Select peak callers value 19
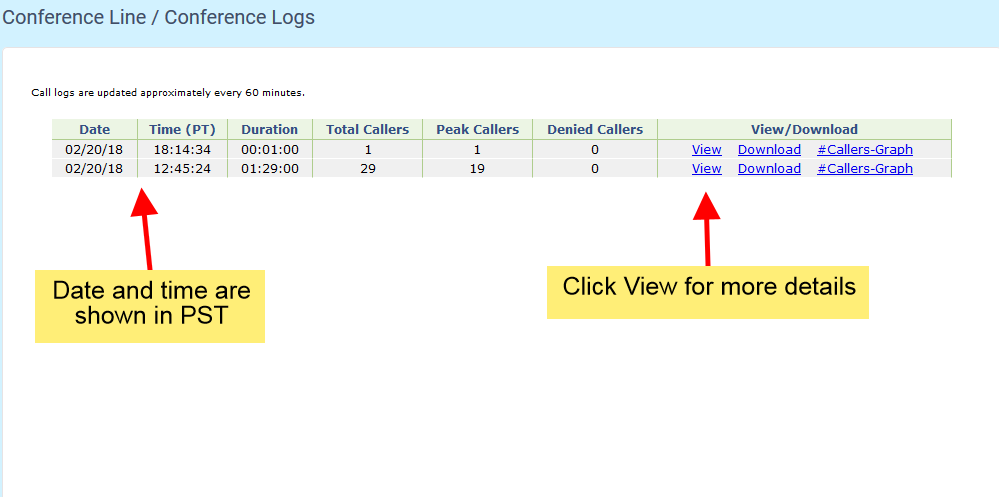Image resolution: width=999 pixels, height=497 pixels. click(477, 169)
